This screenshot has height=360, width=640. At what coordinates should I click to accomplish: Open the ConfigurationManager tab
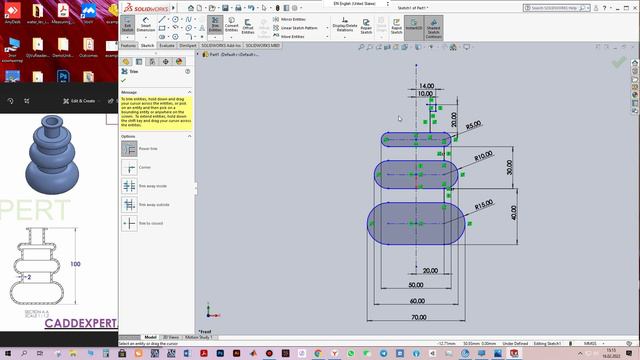[152, 62]
